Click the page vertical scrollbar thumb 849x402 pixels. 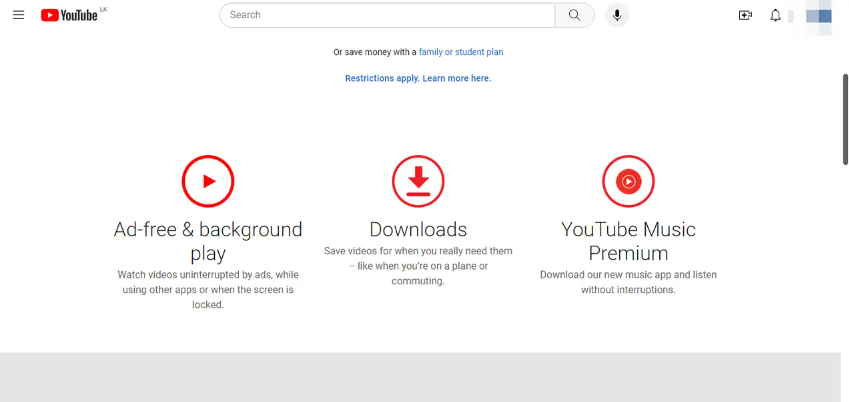[x=845, y=119]
